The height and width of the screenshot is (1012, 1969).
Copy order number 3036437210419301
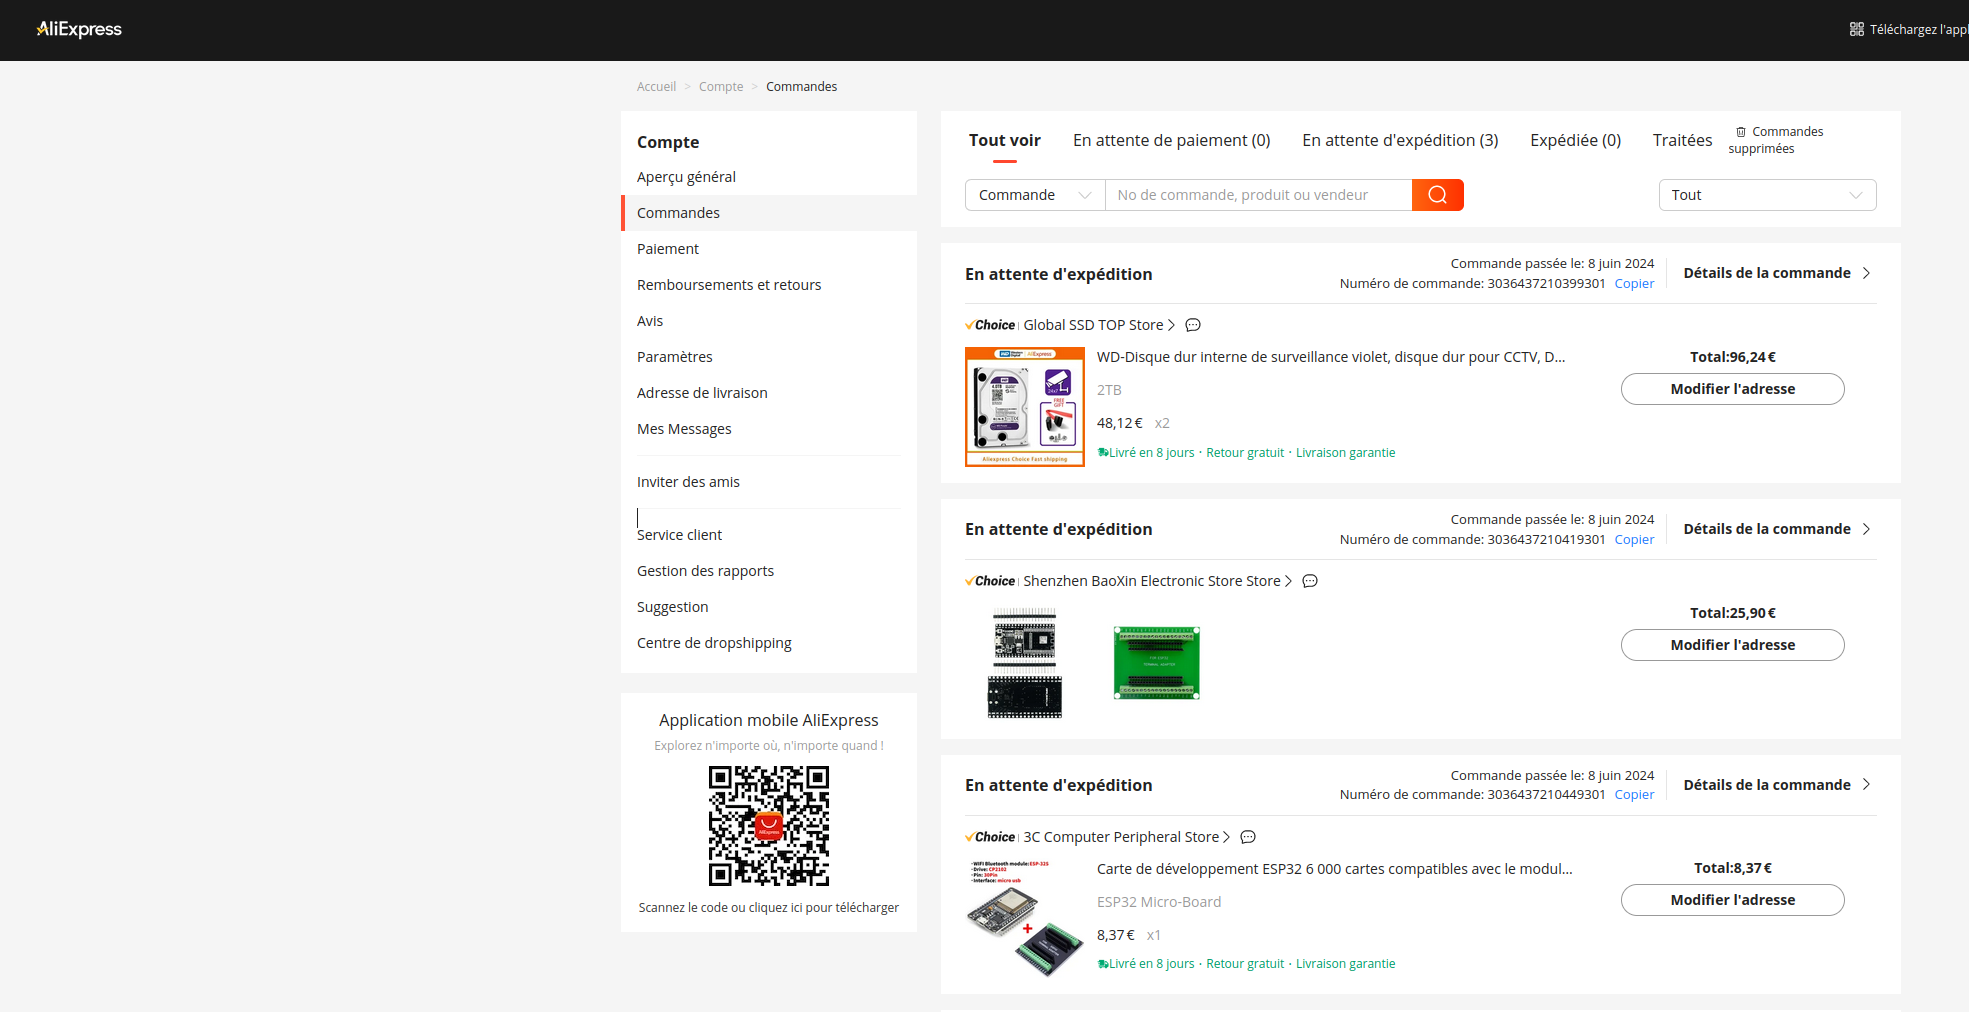click(x=1633, y=540)
